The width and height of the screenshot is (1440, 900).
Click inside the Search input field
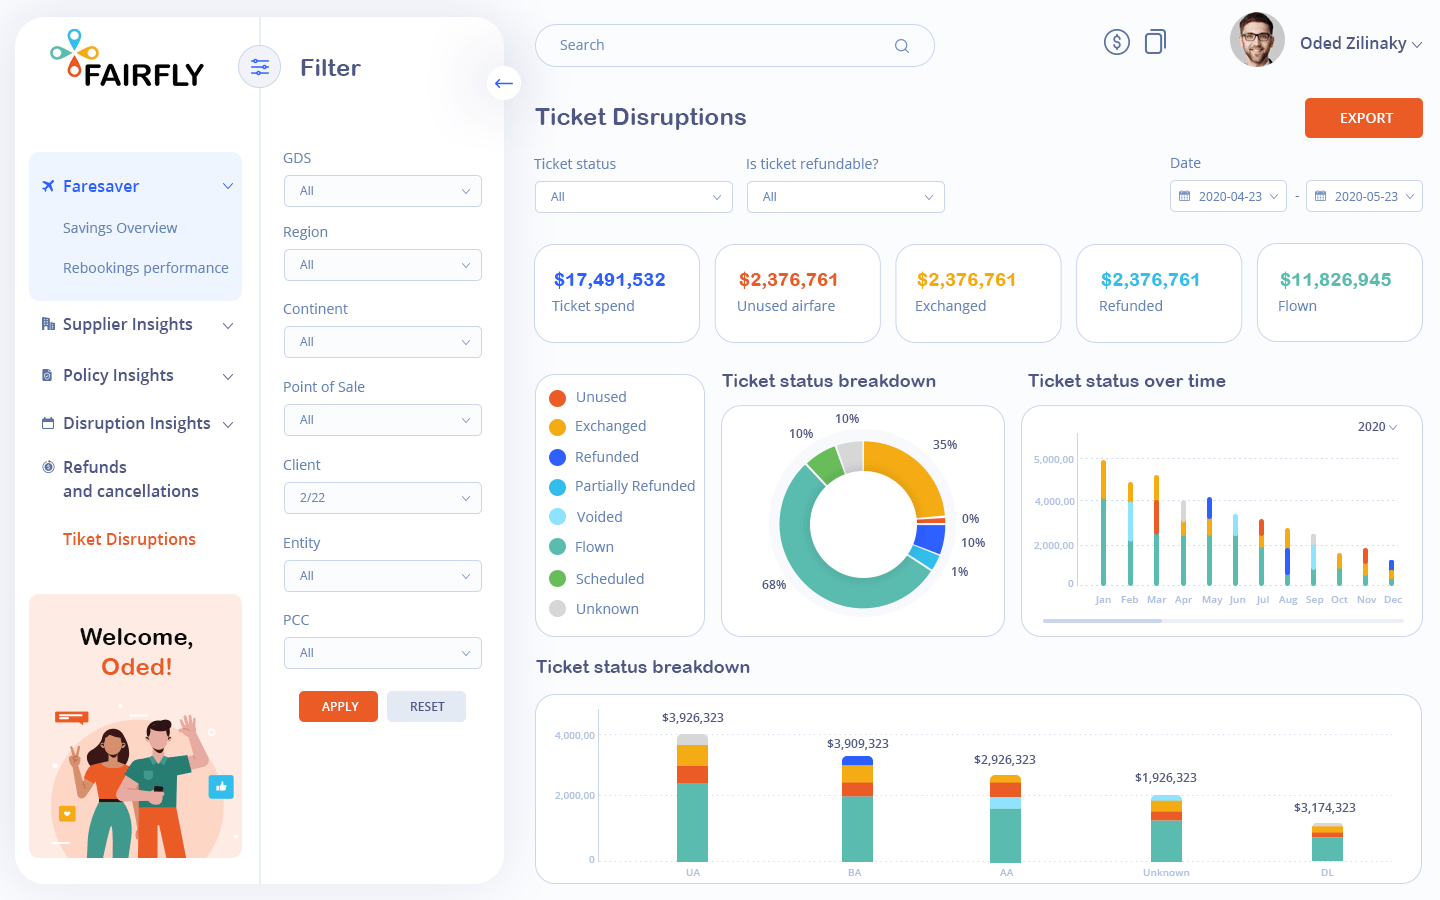click(x=700, y=45)
